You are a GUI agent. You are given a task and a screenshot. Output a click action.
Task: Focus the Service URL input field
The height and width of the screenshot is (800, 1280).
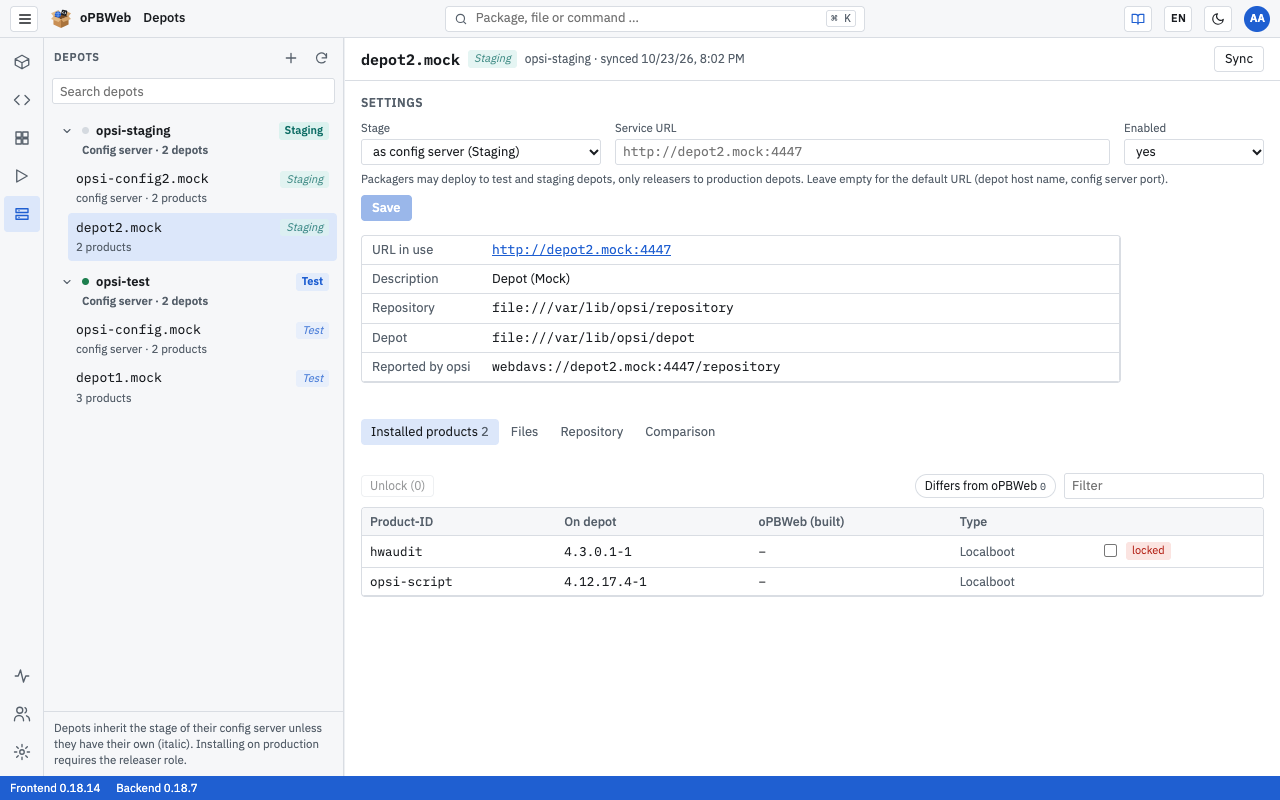tap(862, 152)
